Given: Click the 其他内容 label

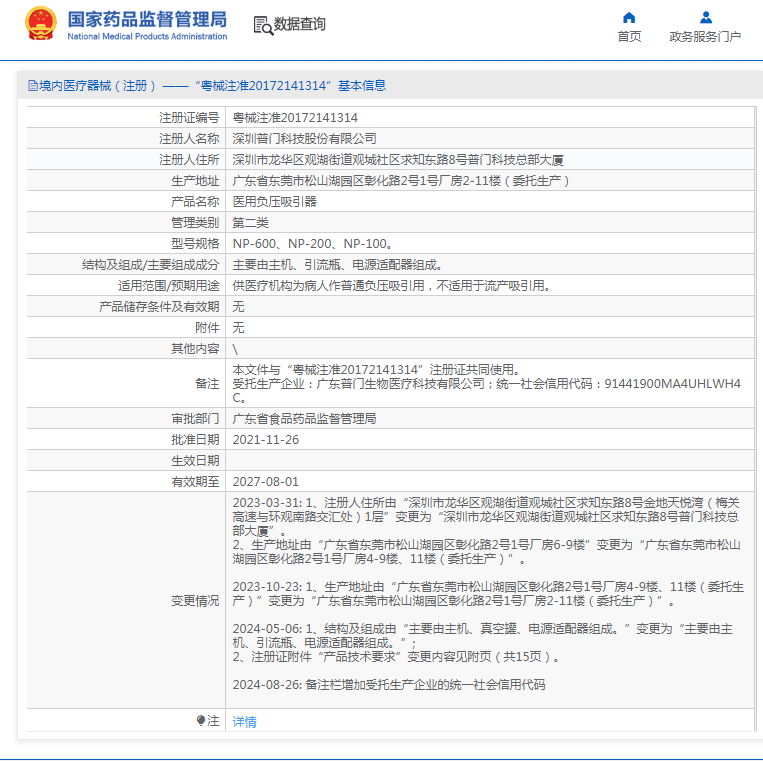Looking at the screenshot, I should 195,349.
